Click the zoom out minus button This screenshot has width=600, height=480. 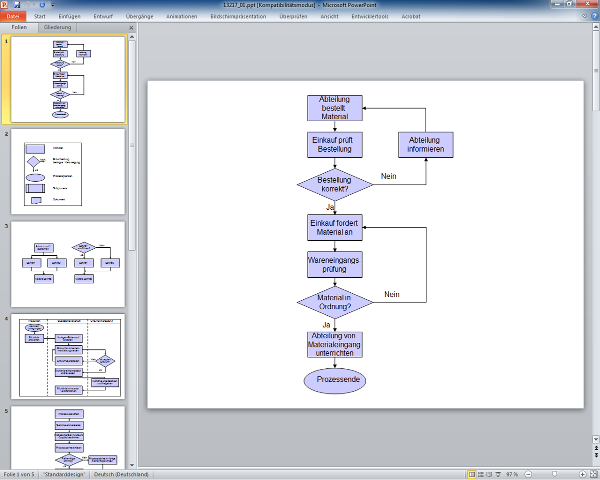[x=530, y=474]
